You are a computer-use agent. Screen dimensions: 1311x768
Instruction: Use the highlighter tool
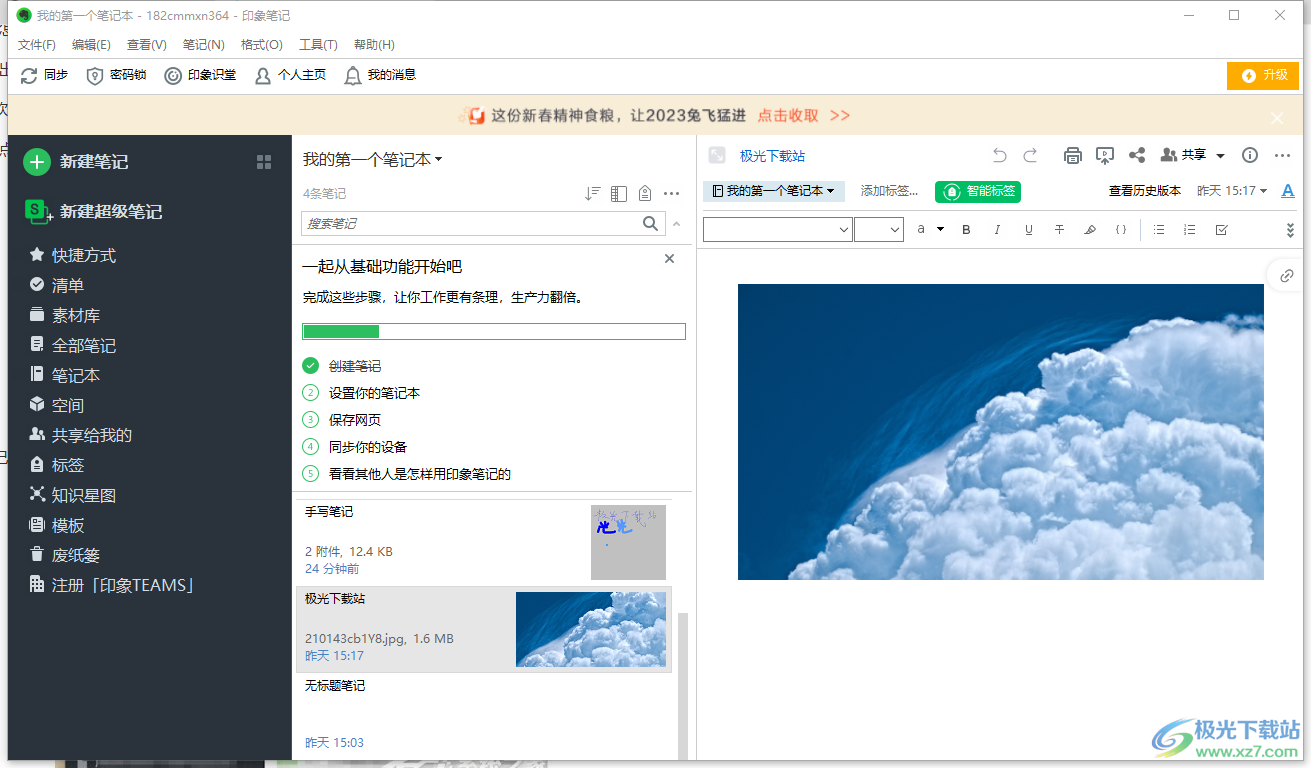[x=1090, y=230]
